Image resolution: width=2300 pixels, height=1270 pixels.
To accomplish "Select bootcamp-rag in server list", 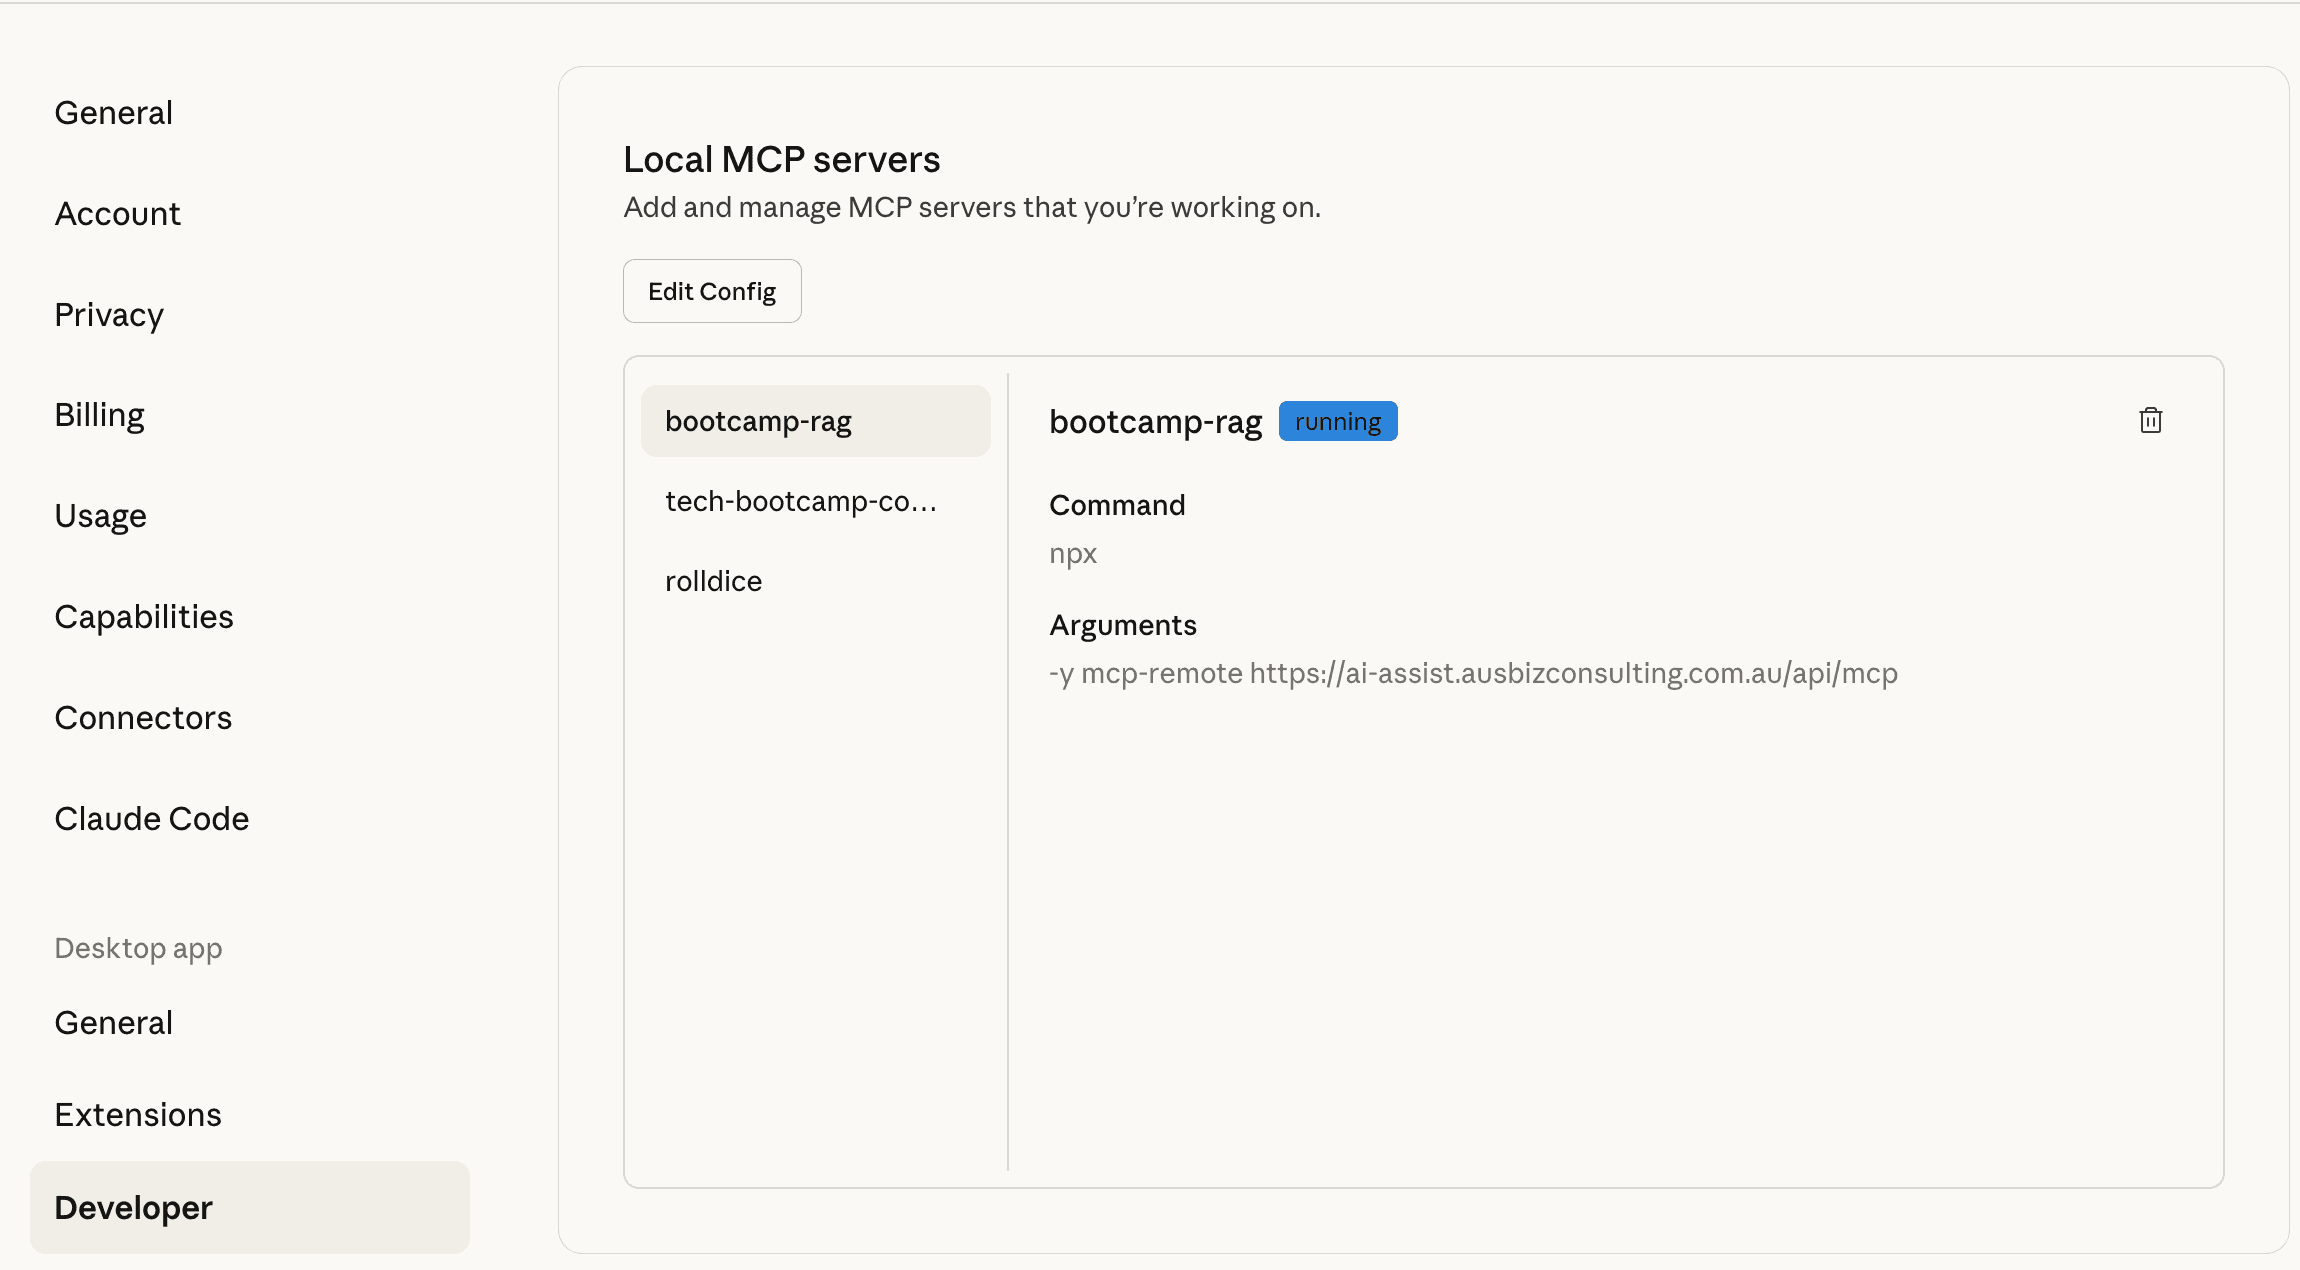I will 815,421.
